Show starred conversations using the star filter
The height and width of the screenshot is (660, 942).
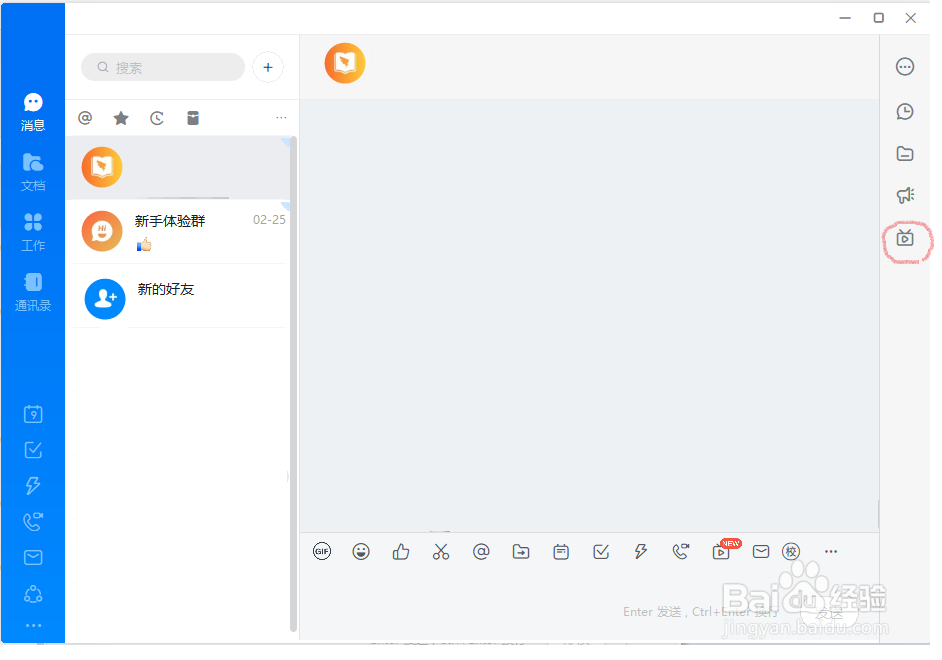pos(121,117)
